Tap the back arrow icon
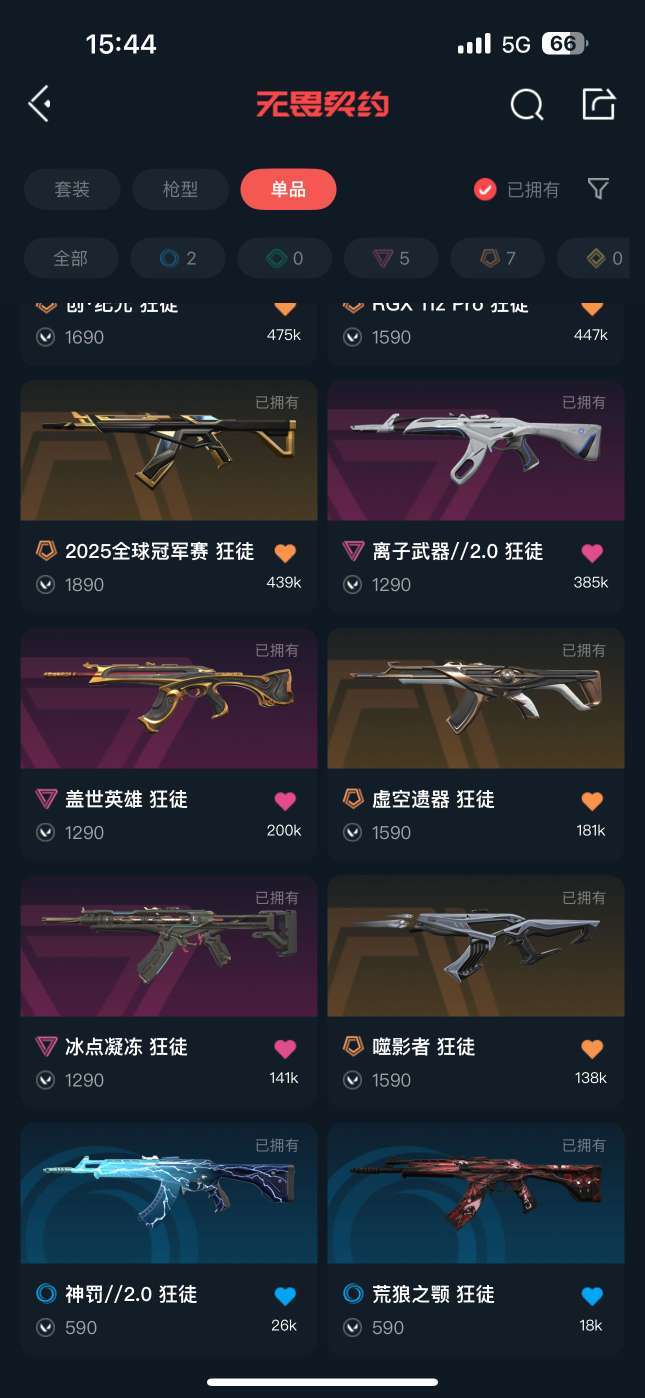Screen dimensions: 645x1398 tap(39, 104)
